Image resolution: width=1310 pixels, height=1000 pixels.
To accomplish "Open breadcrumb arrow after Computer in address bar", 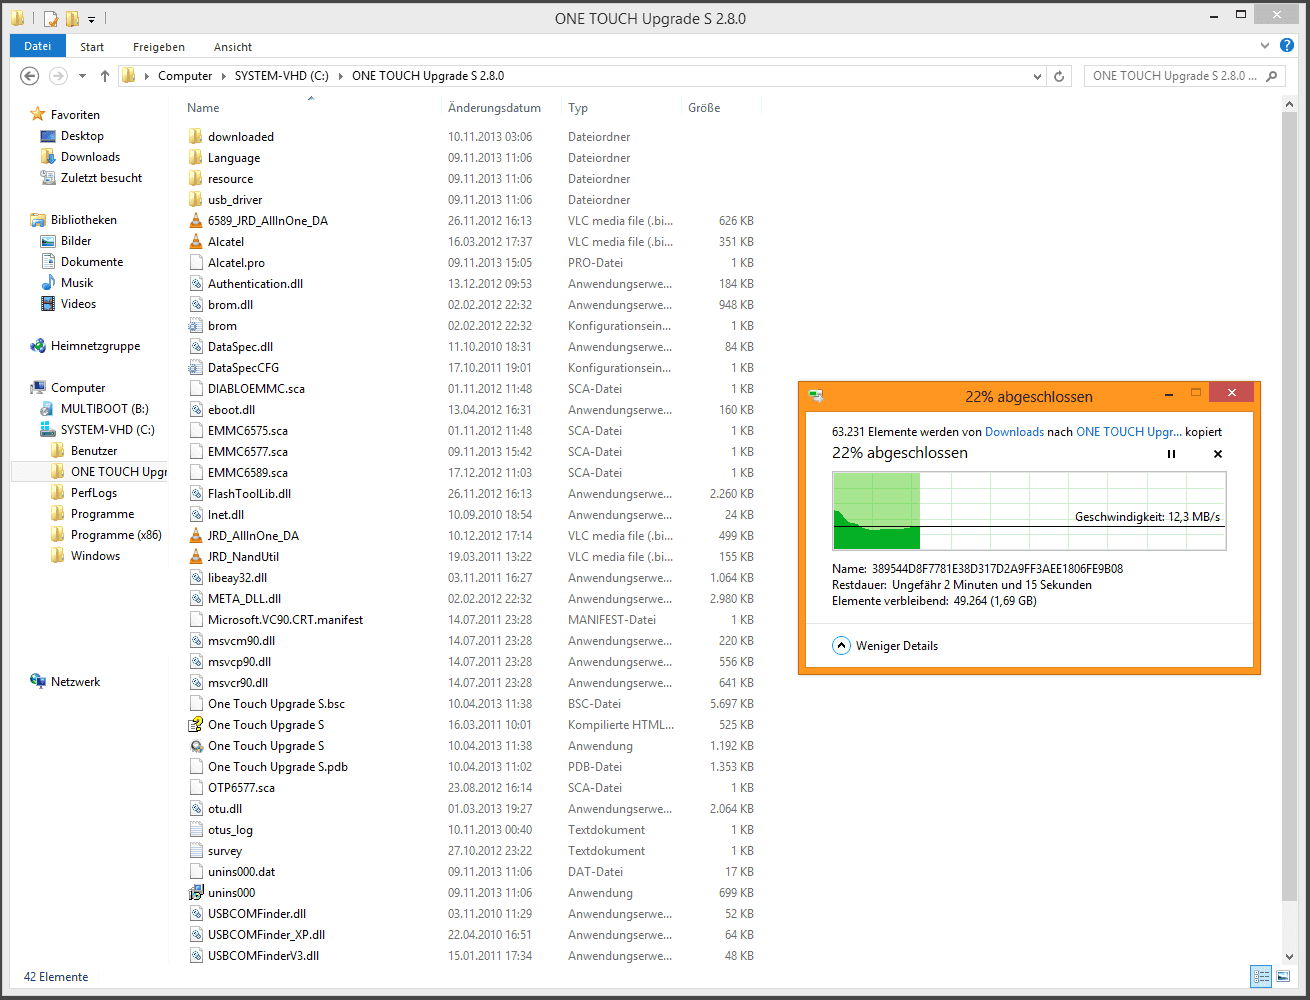I will tap(224, 76).
